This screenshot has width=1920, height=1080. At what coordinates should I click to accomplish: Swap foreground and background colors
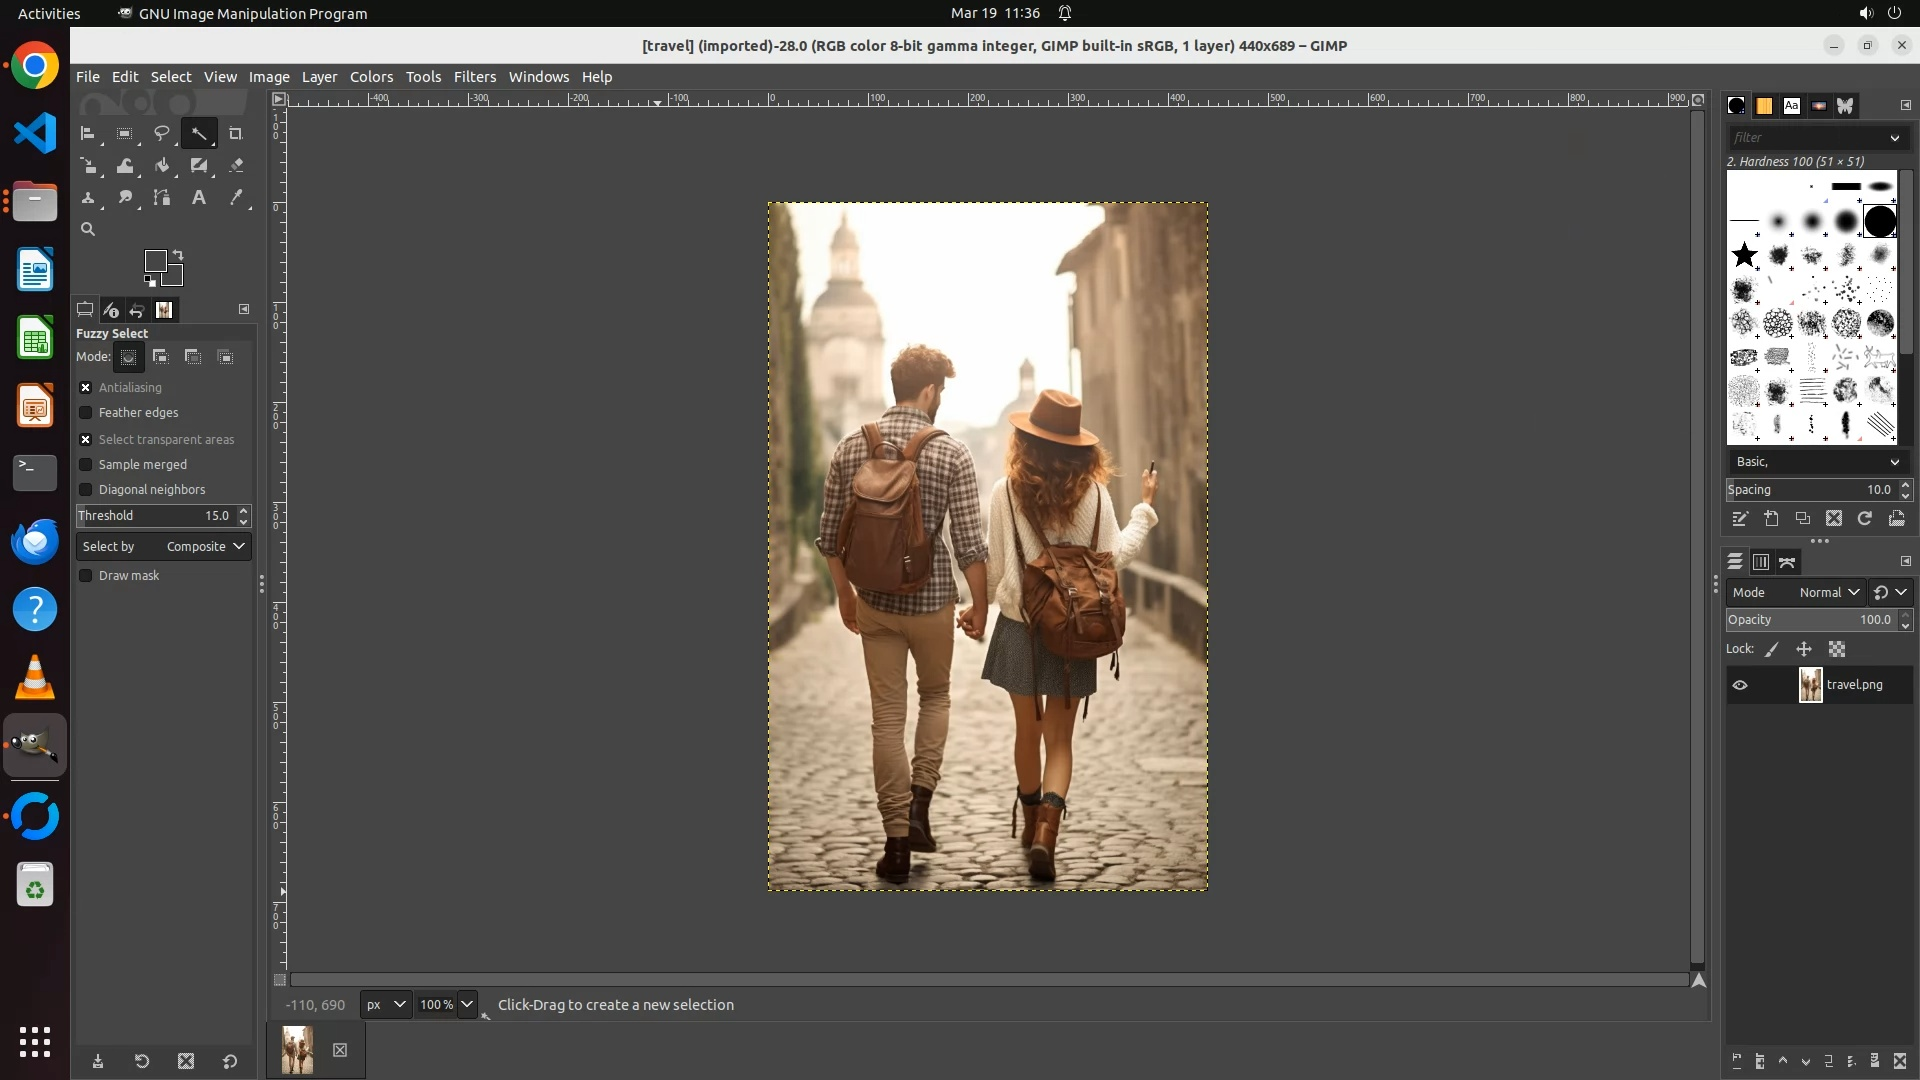pos(178,255)
